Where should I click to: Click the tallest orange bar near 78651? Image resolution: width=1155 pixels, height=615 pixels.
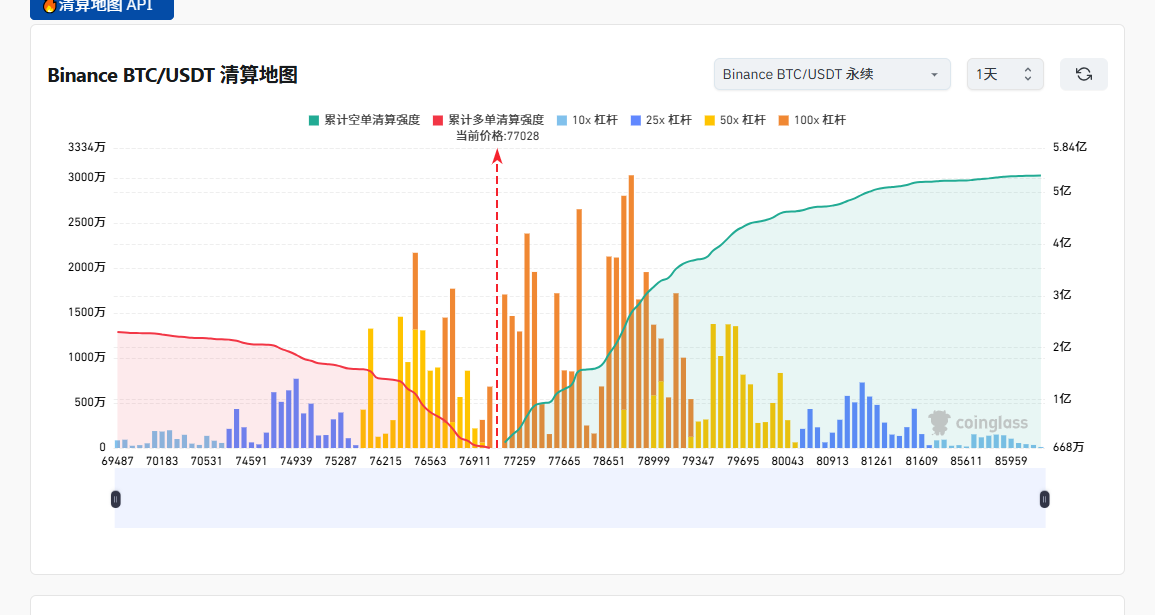click(x=631, y=312)
